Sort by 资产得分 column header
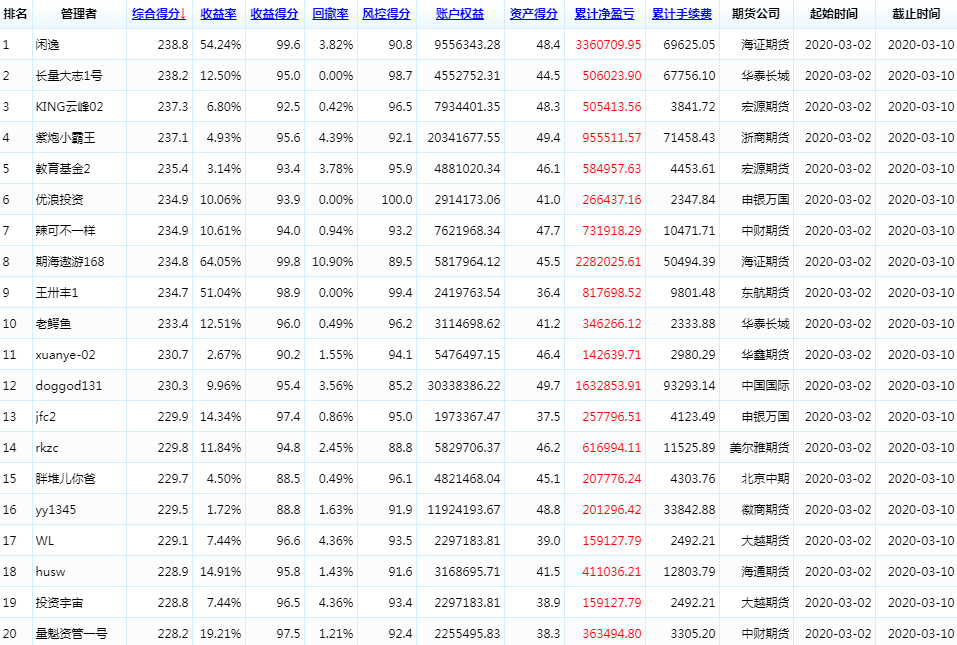The width and height of the screenshot is (957, 645). [x=534, y=14]
